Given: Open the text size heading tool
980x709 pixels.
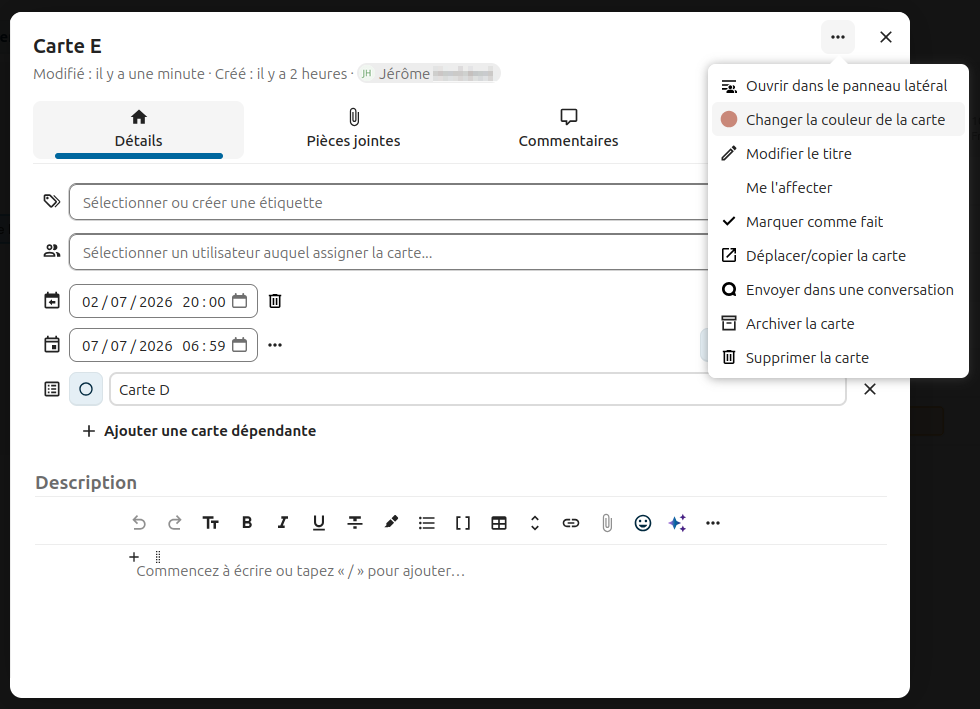Looking at the screenshot, I should pyautogui.click(x=211, y=523).
